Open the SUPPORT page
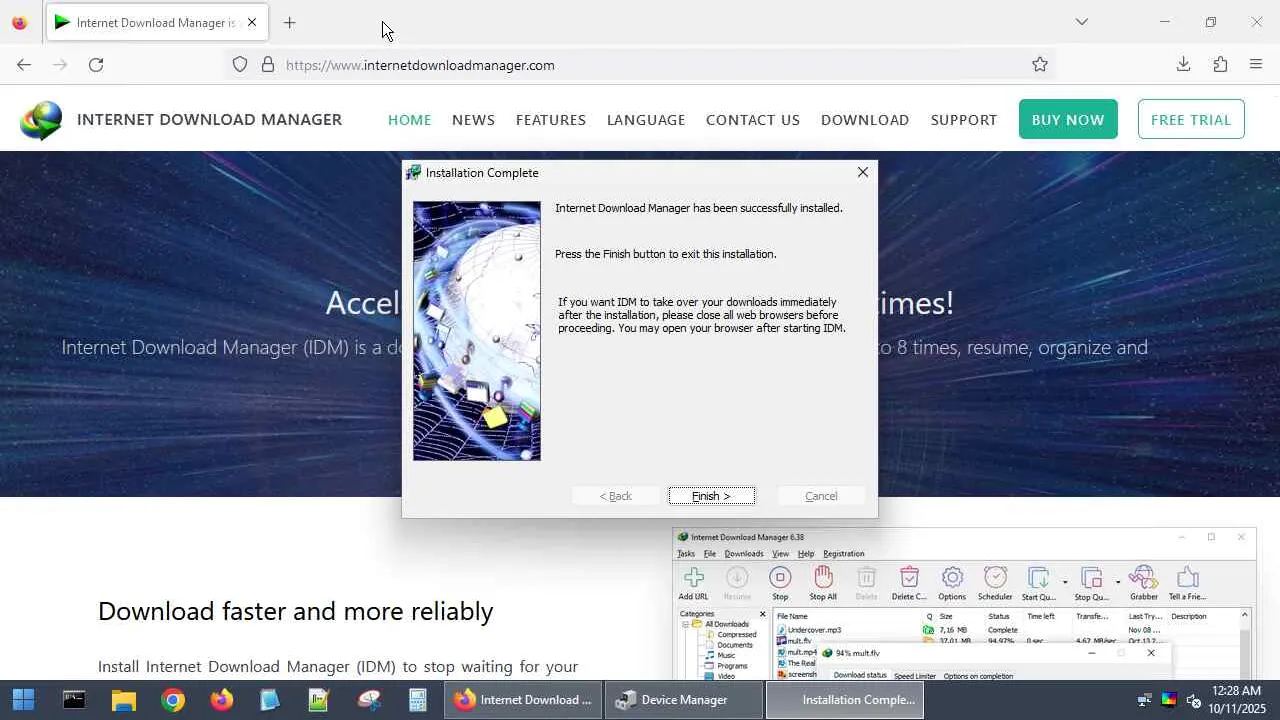Image resolution: width=1280 pixels, height=720 pixels. pos(964,120)
